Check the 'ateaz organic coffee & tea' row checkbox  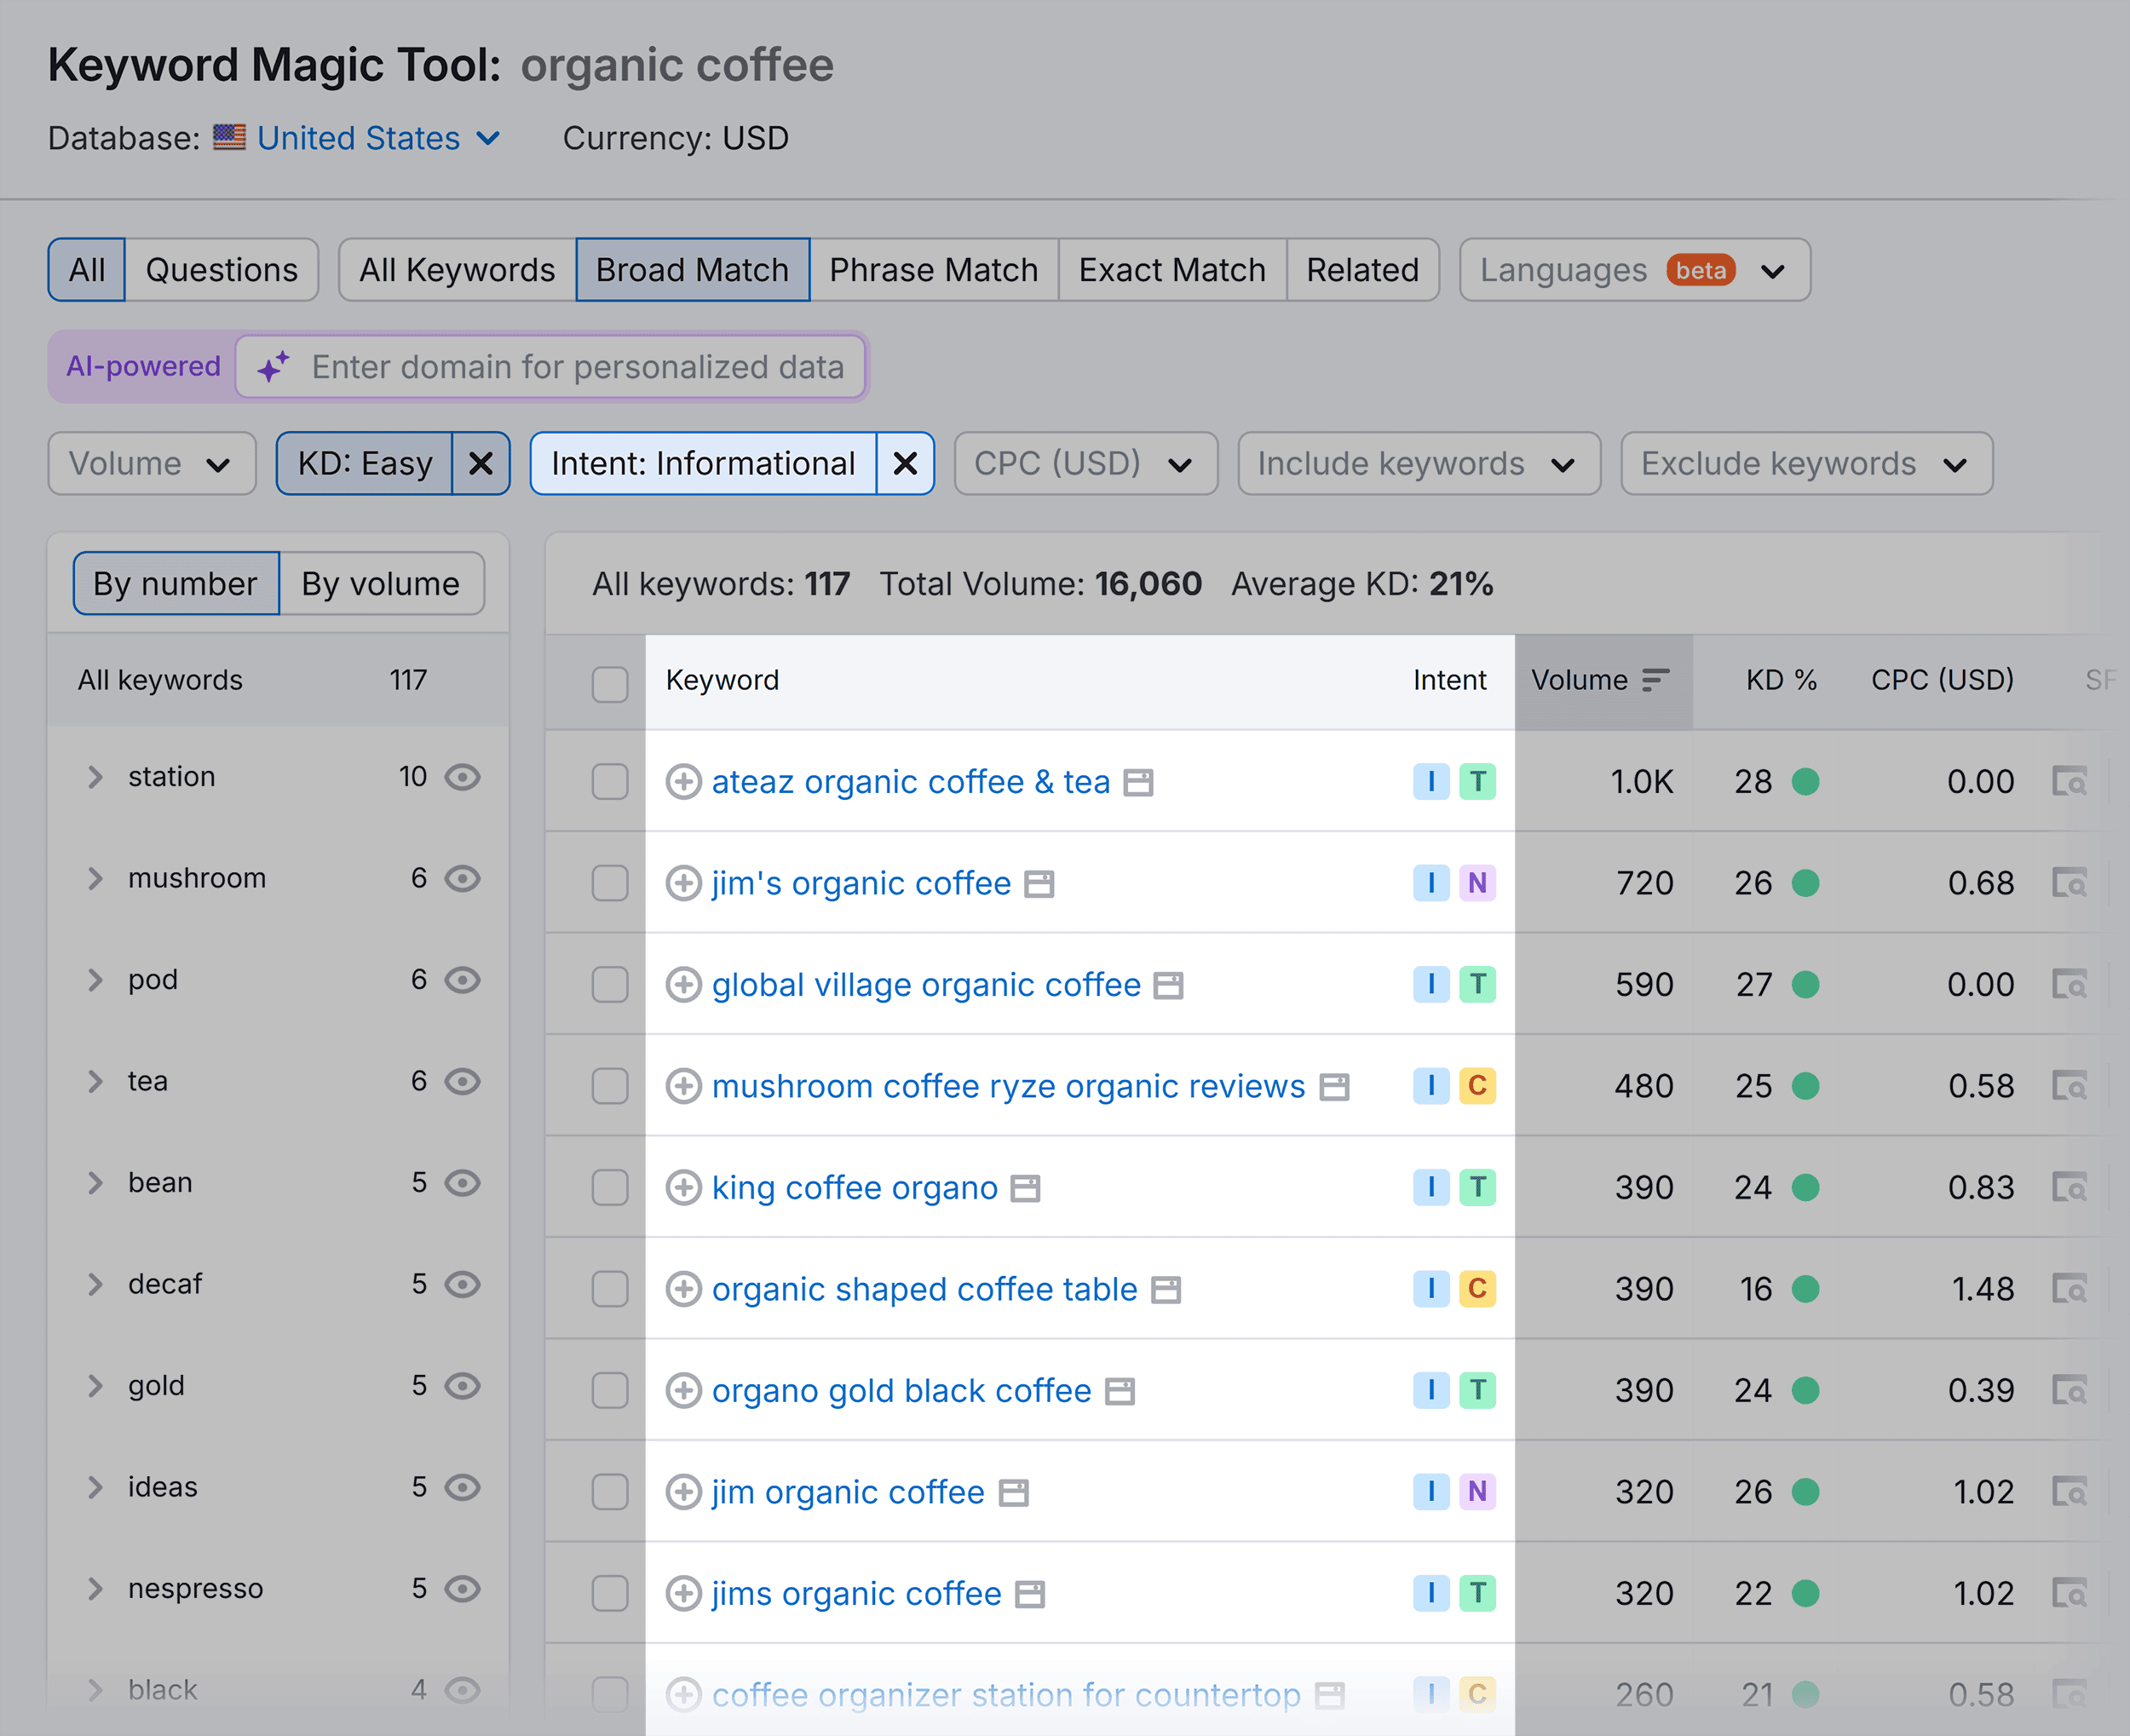(x=610, y=782)
